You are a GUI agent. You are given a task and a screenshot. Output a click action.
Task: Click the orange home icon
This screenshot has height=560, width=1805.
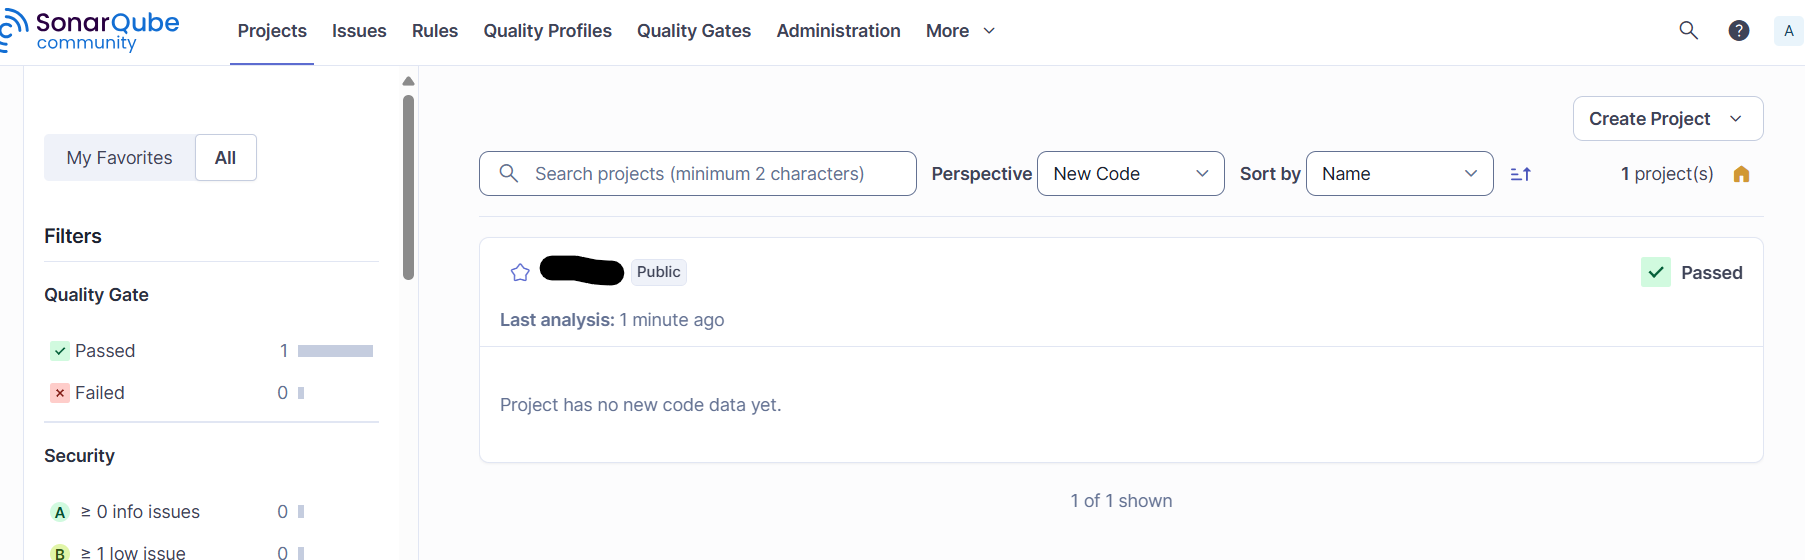1741,174
